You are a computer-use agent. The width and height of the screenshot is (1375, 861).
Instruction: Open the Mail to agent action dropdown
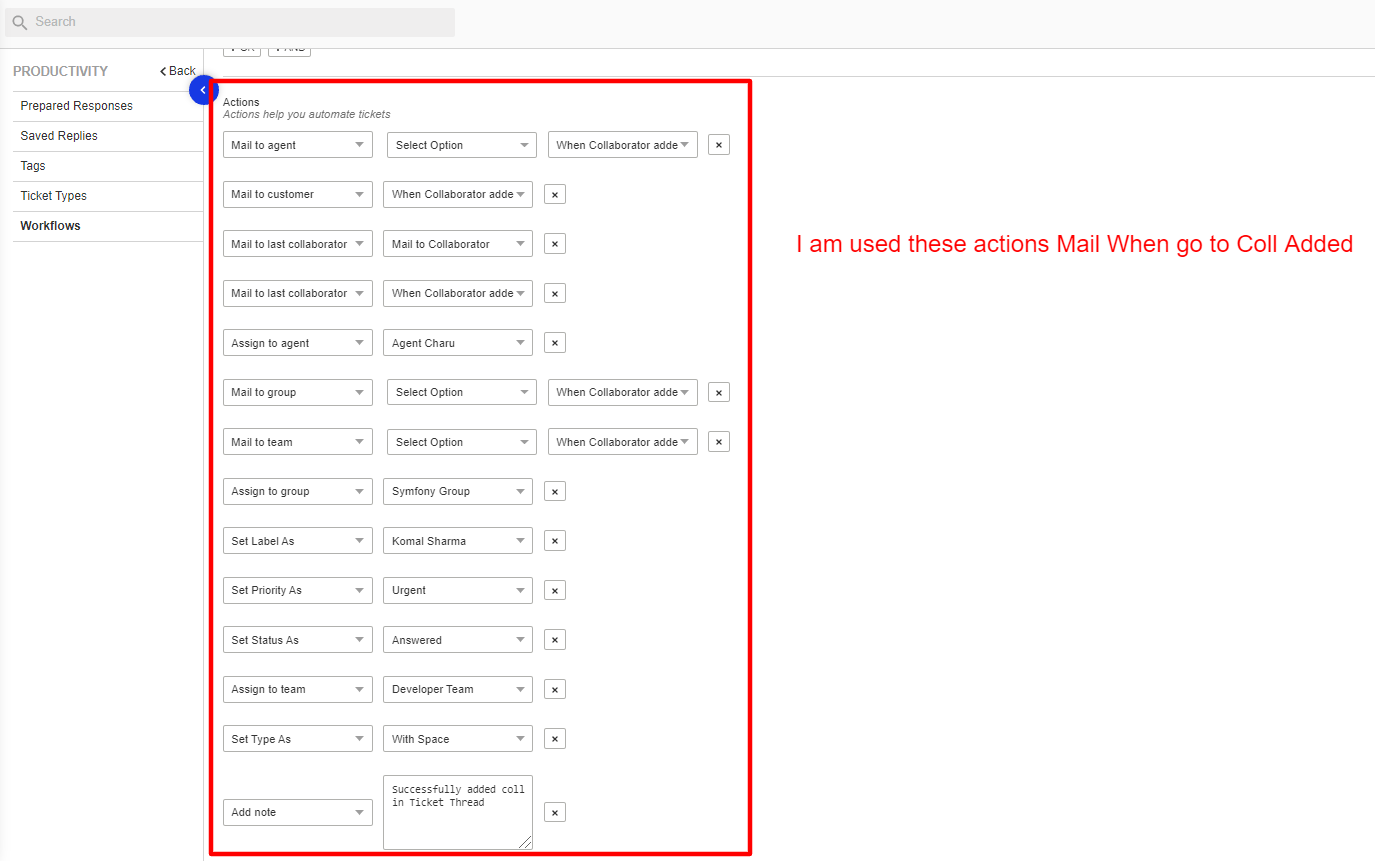pyautogui.click(x=298, y=145)
